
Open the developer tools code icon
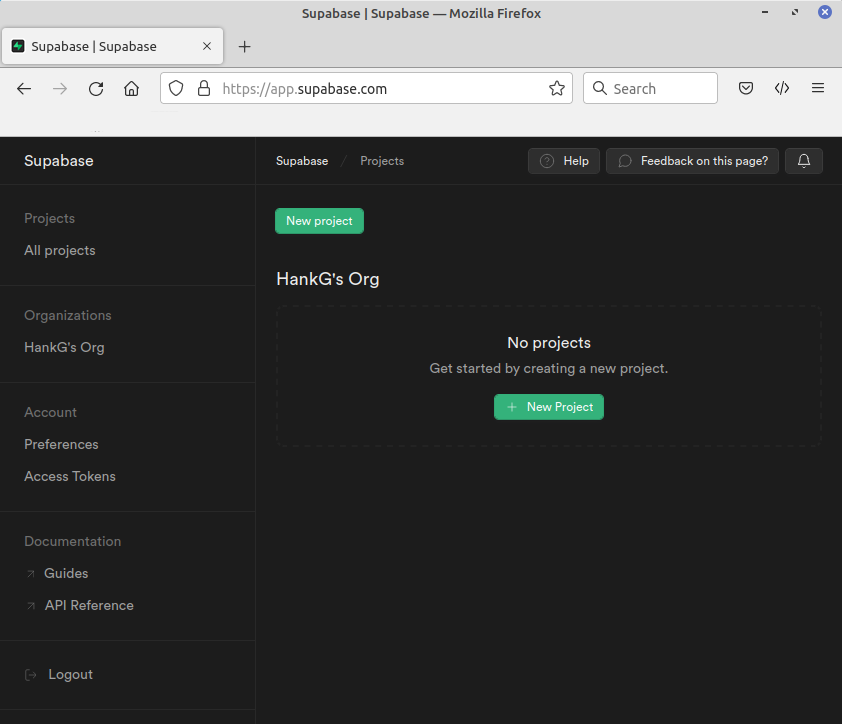(x=782, y=88)
